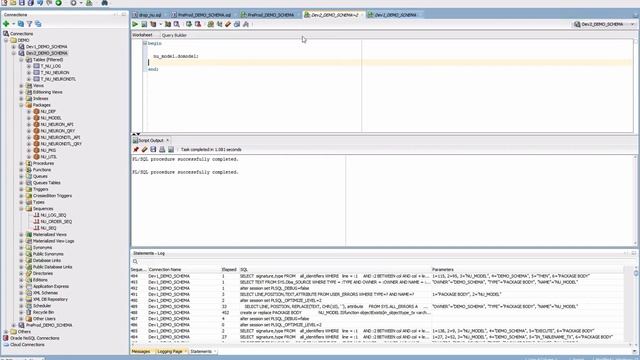
Task: Select the Oracle NoSQL Connections node
Action: pyautogui.click(x=35, y=338)
